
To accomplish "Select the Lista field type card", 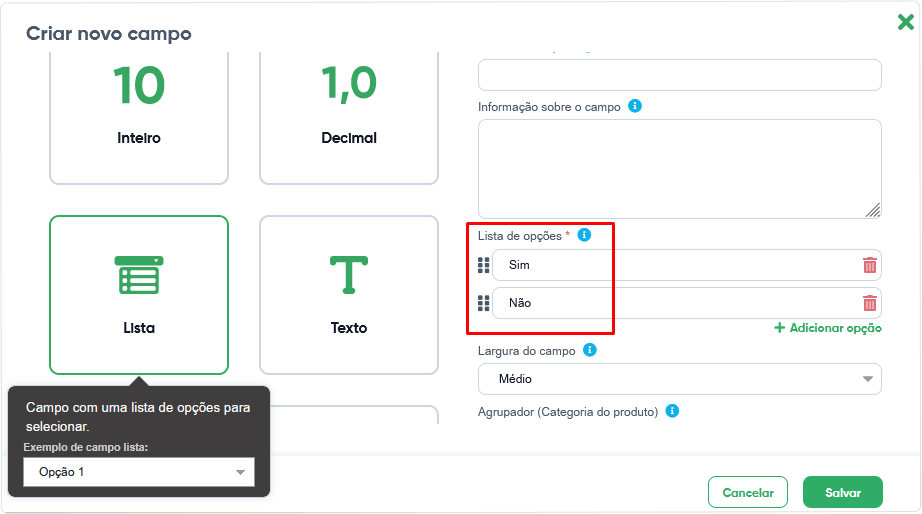I will tap(139, 295).
